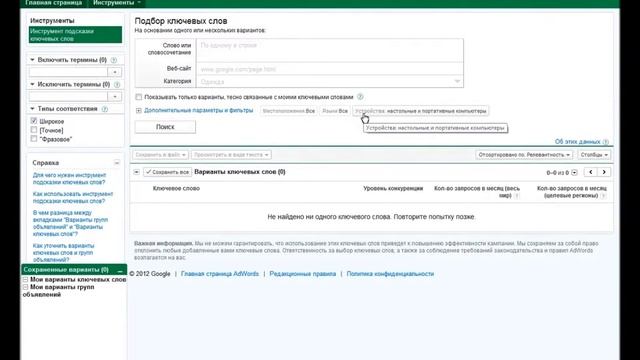Open help icon for целевые регионы column
Viewport: 640px width, 360px height.
pos(603,196)
